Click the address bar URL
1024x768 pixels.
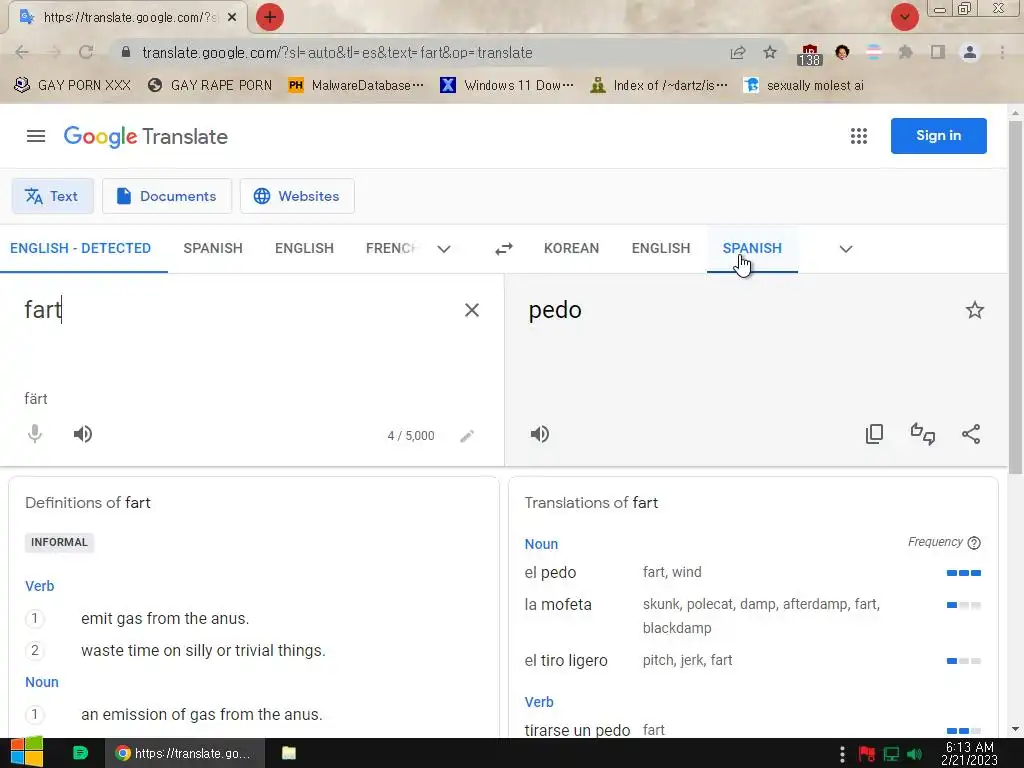(x=337, y=52)
